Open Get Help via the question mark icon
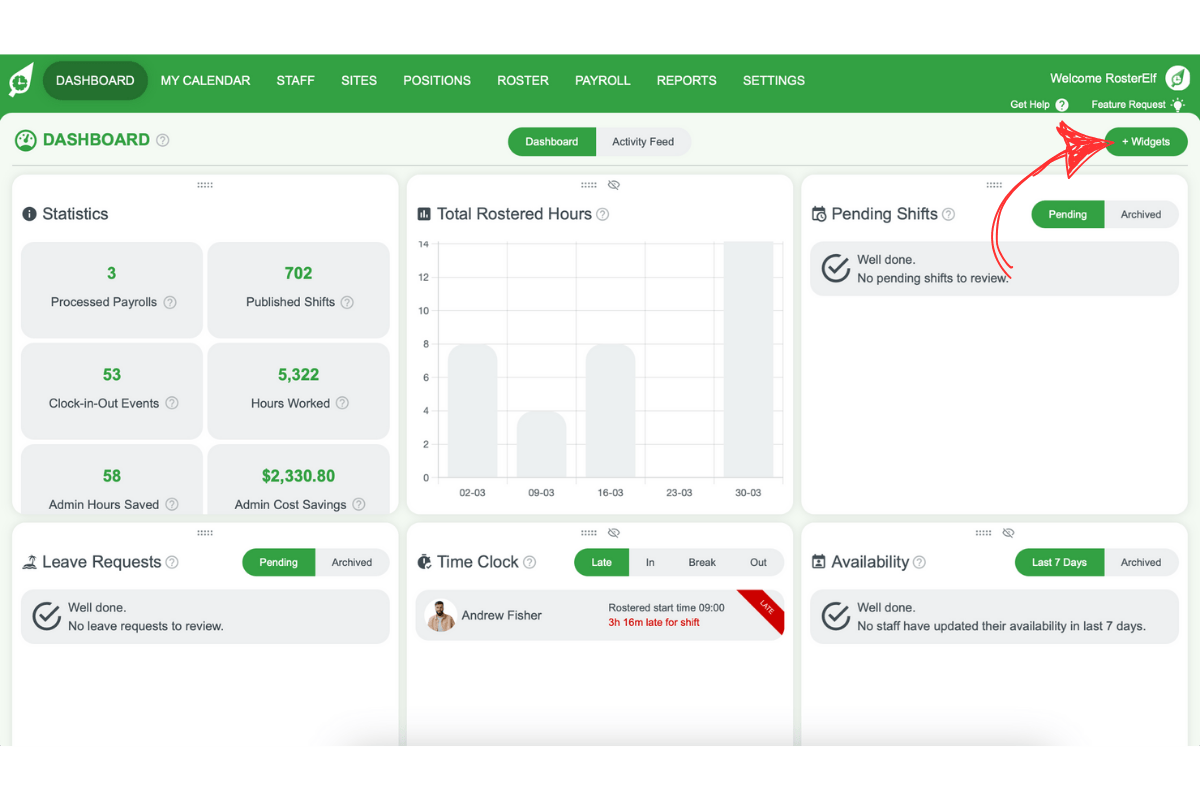The image size is (1200, 800). (x=1062, y=104)
